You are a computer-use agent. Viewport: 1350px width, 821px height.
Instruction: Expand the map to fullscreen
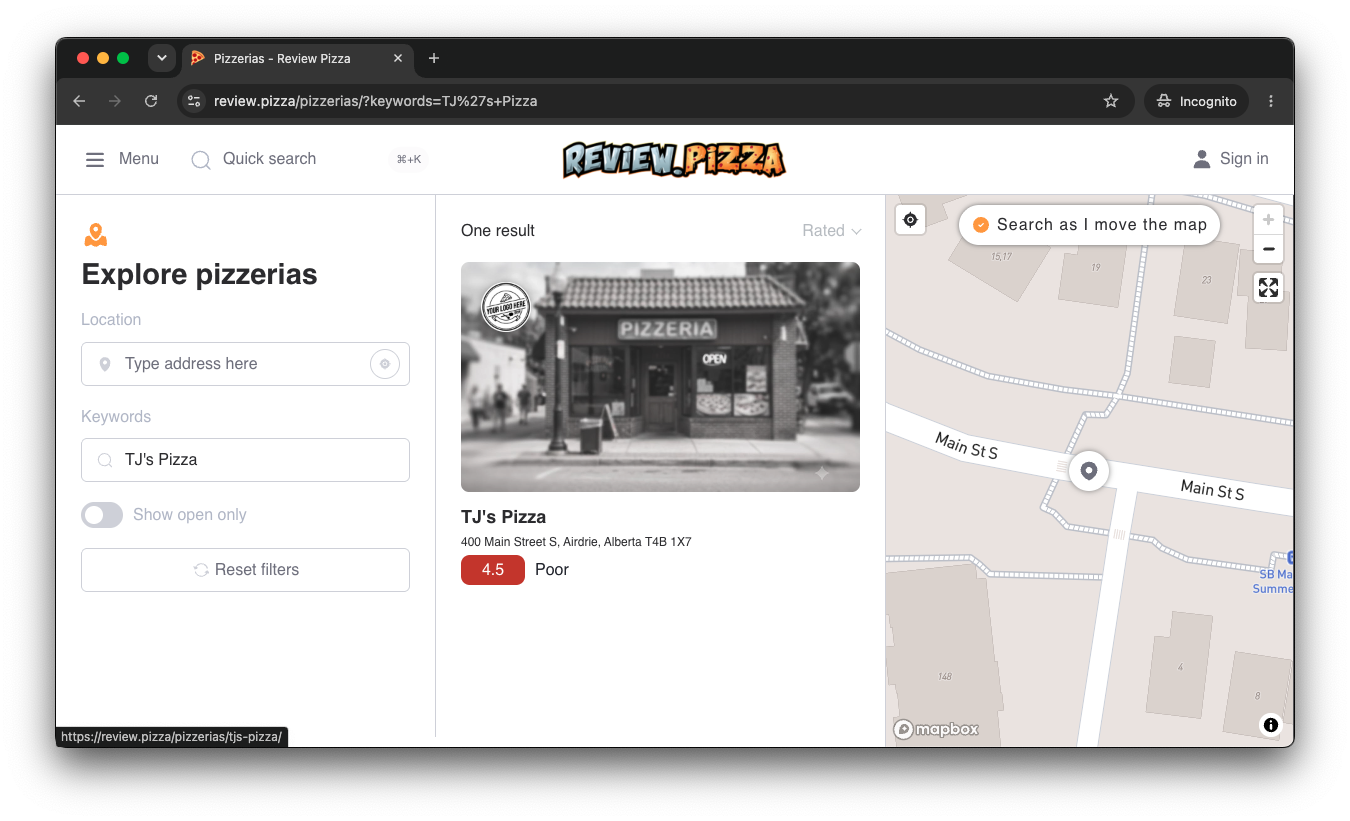pos(1268,288)
